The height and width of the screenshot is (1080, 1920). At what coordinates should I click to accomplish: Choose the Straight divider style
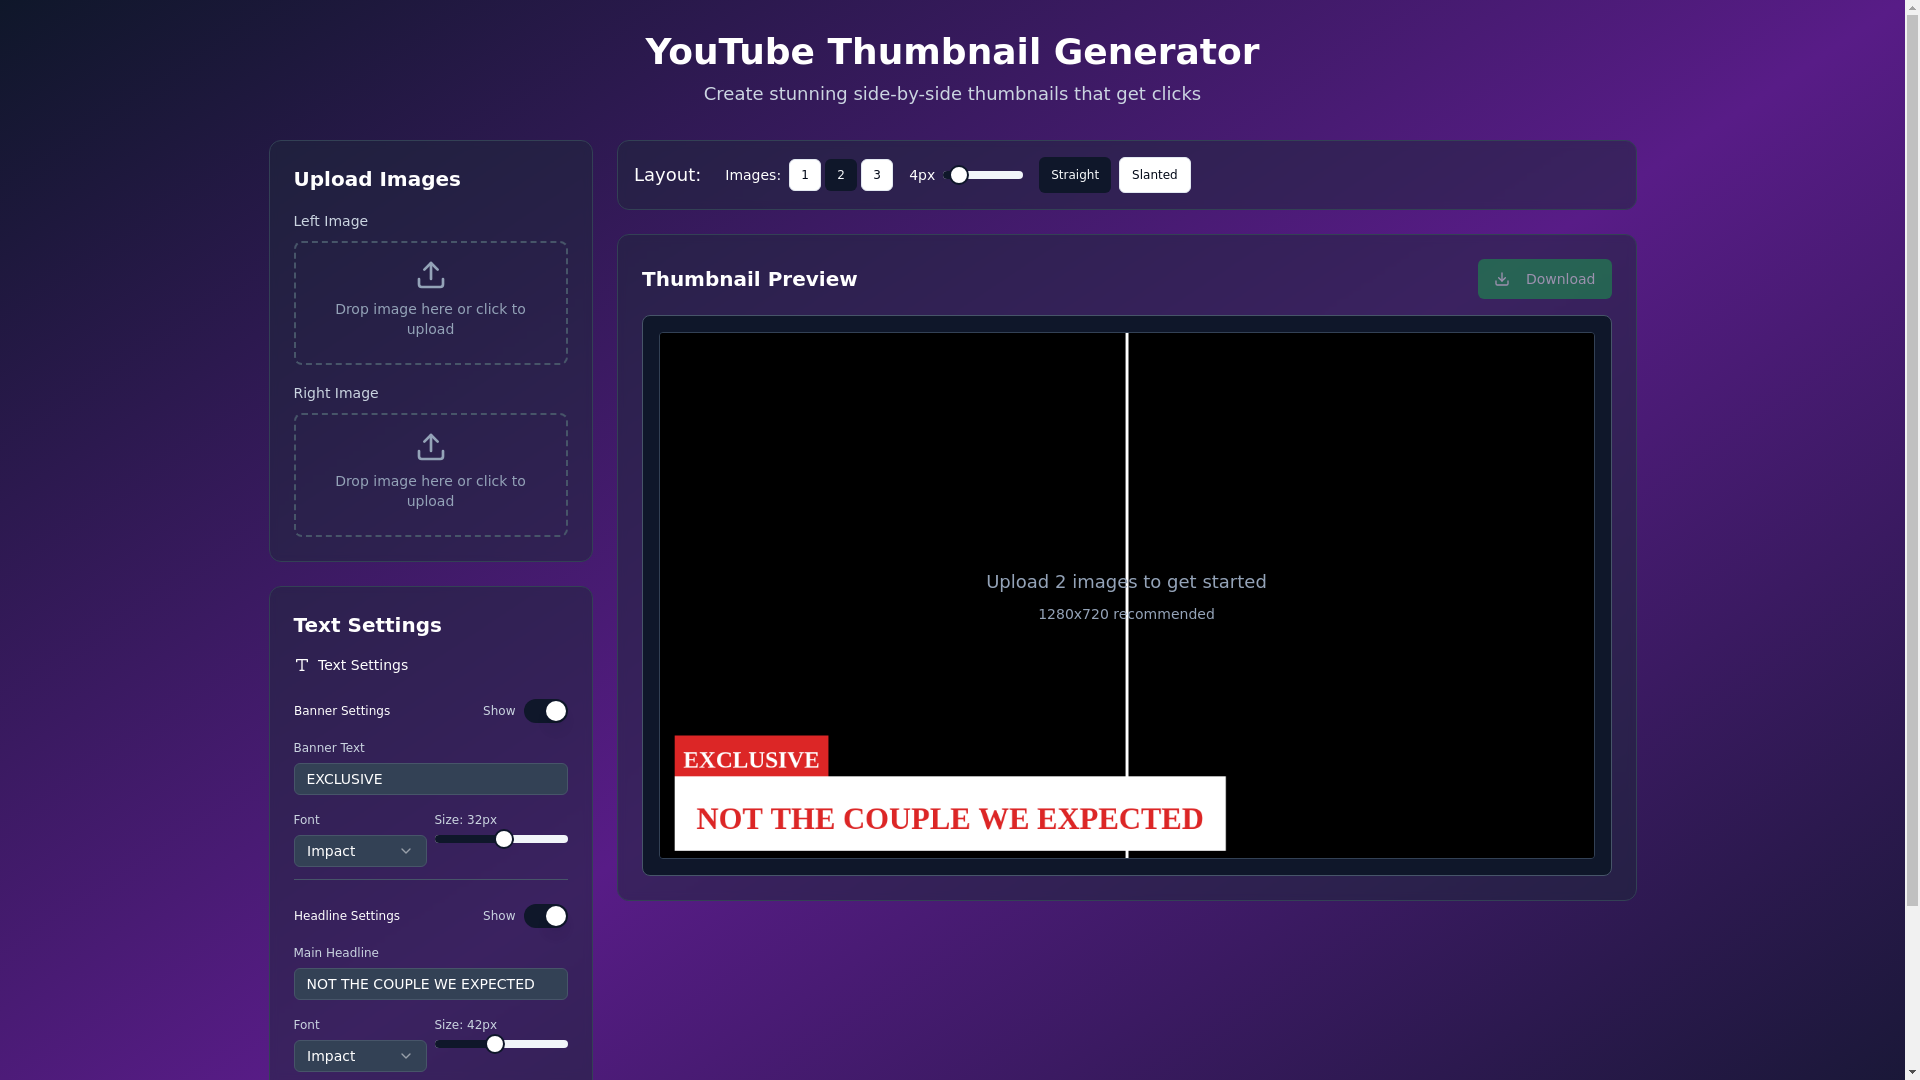(1074, 175)
